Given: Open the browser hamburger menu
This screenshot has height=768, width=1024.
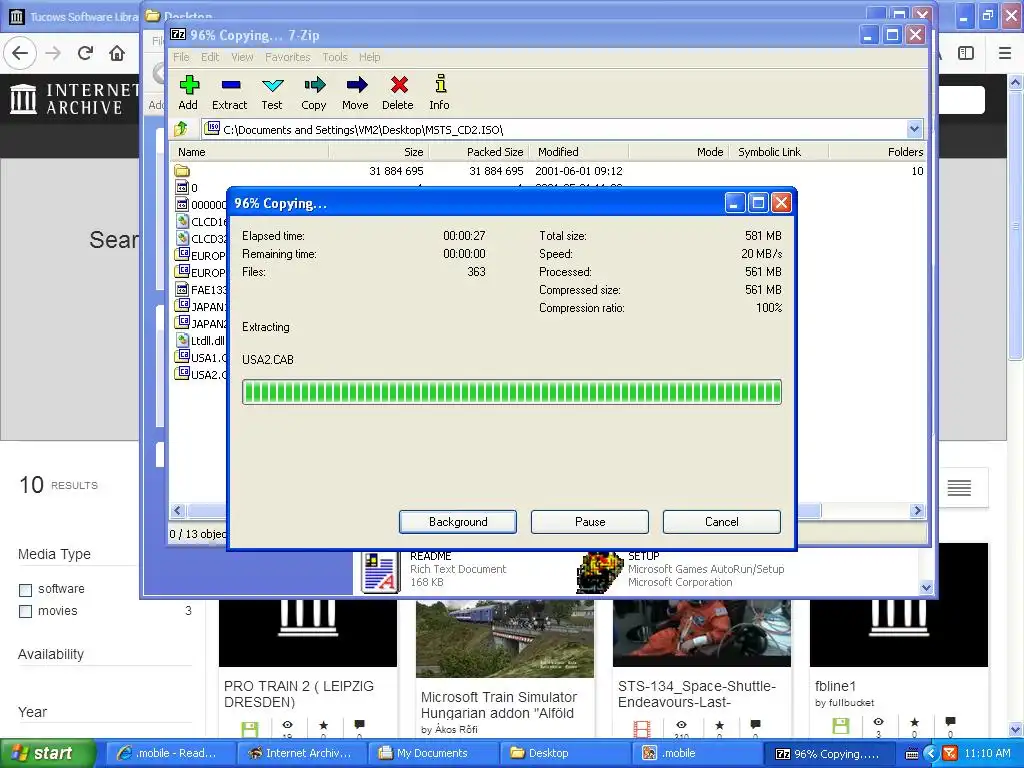Looking at the screenshot, I should [x=1005, y=53].
